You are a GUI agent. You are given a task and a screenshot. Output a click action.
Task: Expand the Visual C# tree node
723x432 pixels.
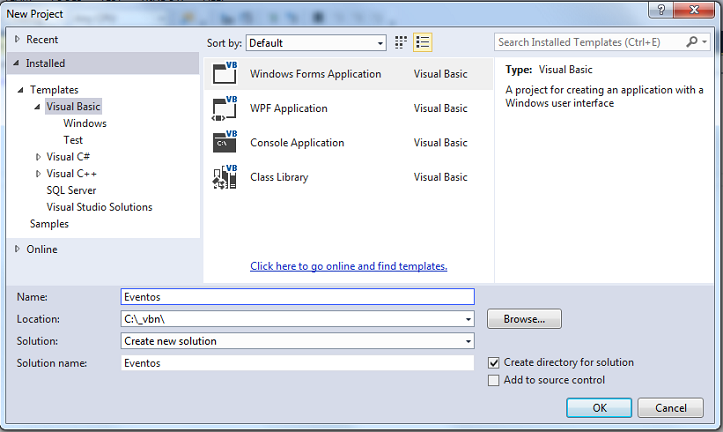coord(38,157)
